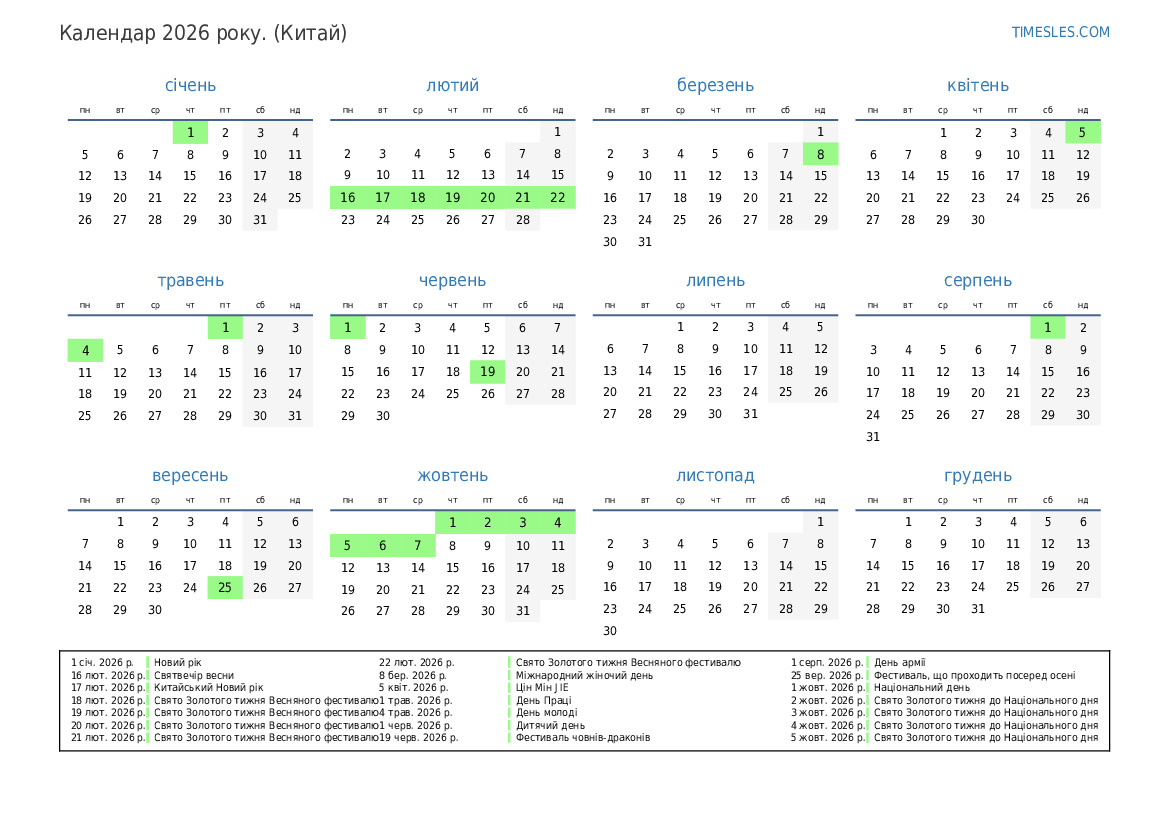1169x827 pixels.
Task: Click 31 in березень
Action: 645,242
